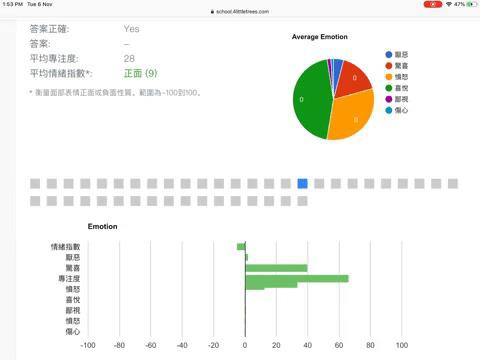Image resolution: width=480 pixels, height=360 pixels.
Task: Click the '專注度' bar chart row label
Action: pyautogui.click(x=69, y=279)
